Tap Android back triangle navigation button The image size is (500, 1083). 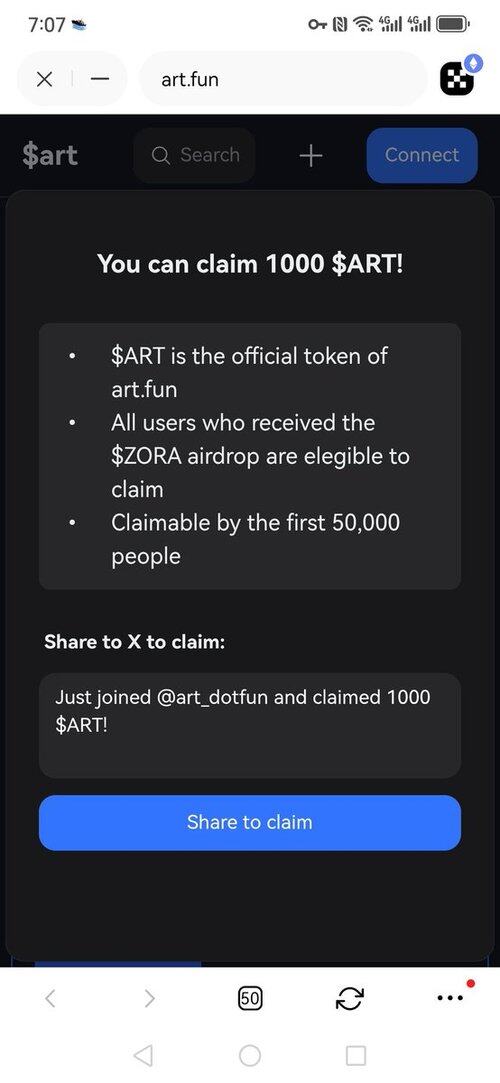(143, 1055)
